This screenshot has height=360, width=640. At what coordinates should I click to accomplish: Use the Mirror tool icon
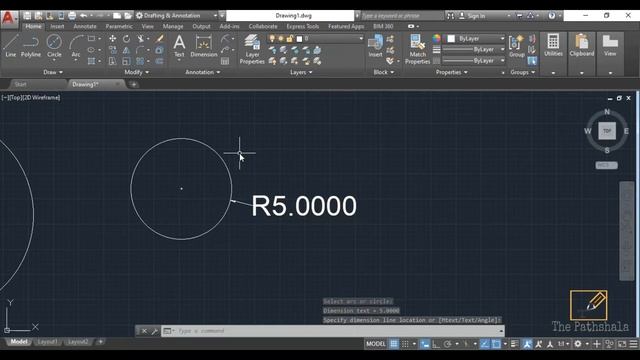pyautogui.click(x=127, y=50)
